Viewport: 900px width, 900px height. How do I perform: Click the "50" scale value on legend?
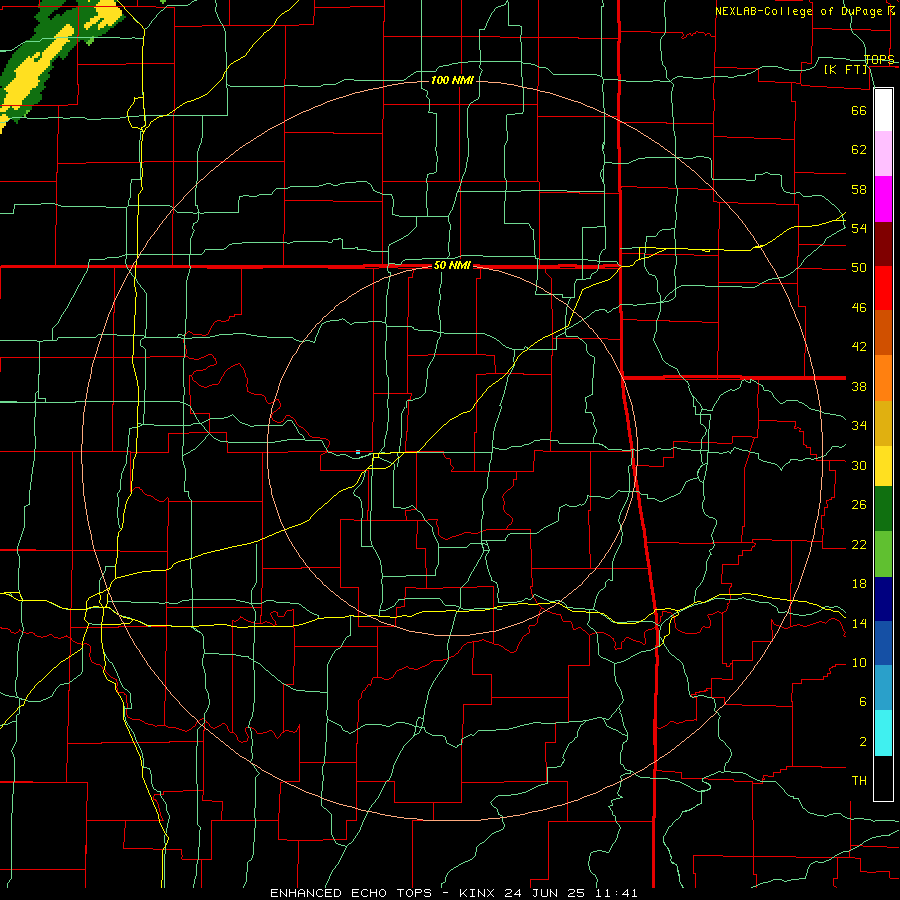[x=859, y=268]
